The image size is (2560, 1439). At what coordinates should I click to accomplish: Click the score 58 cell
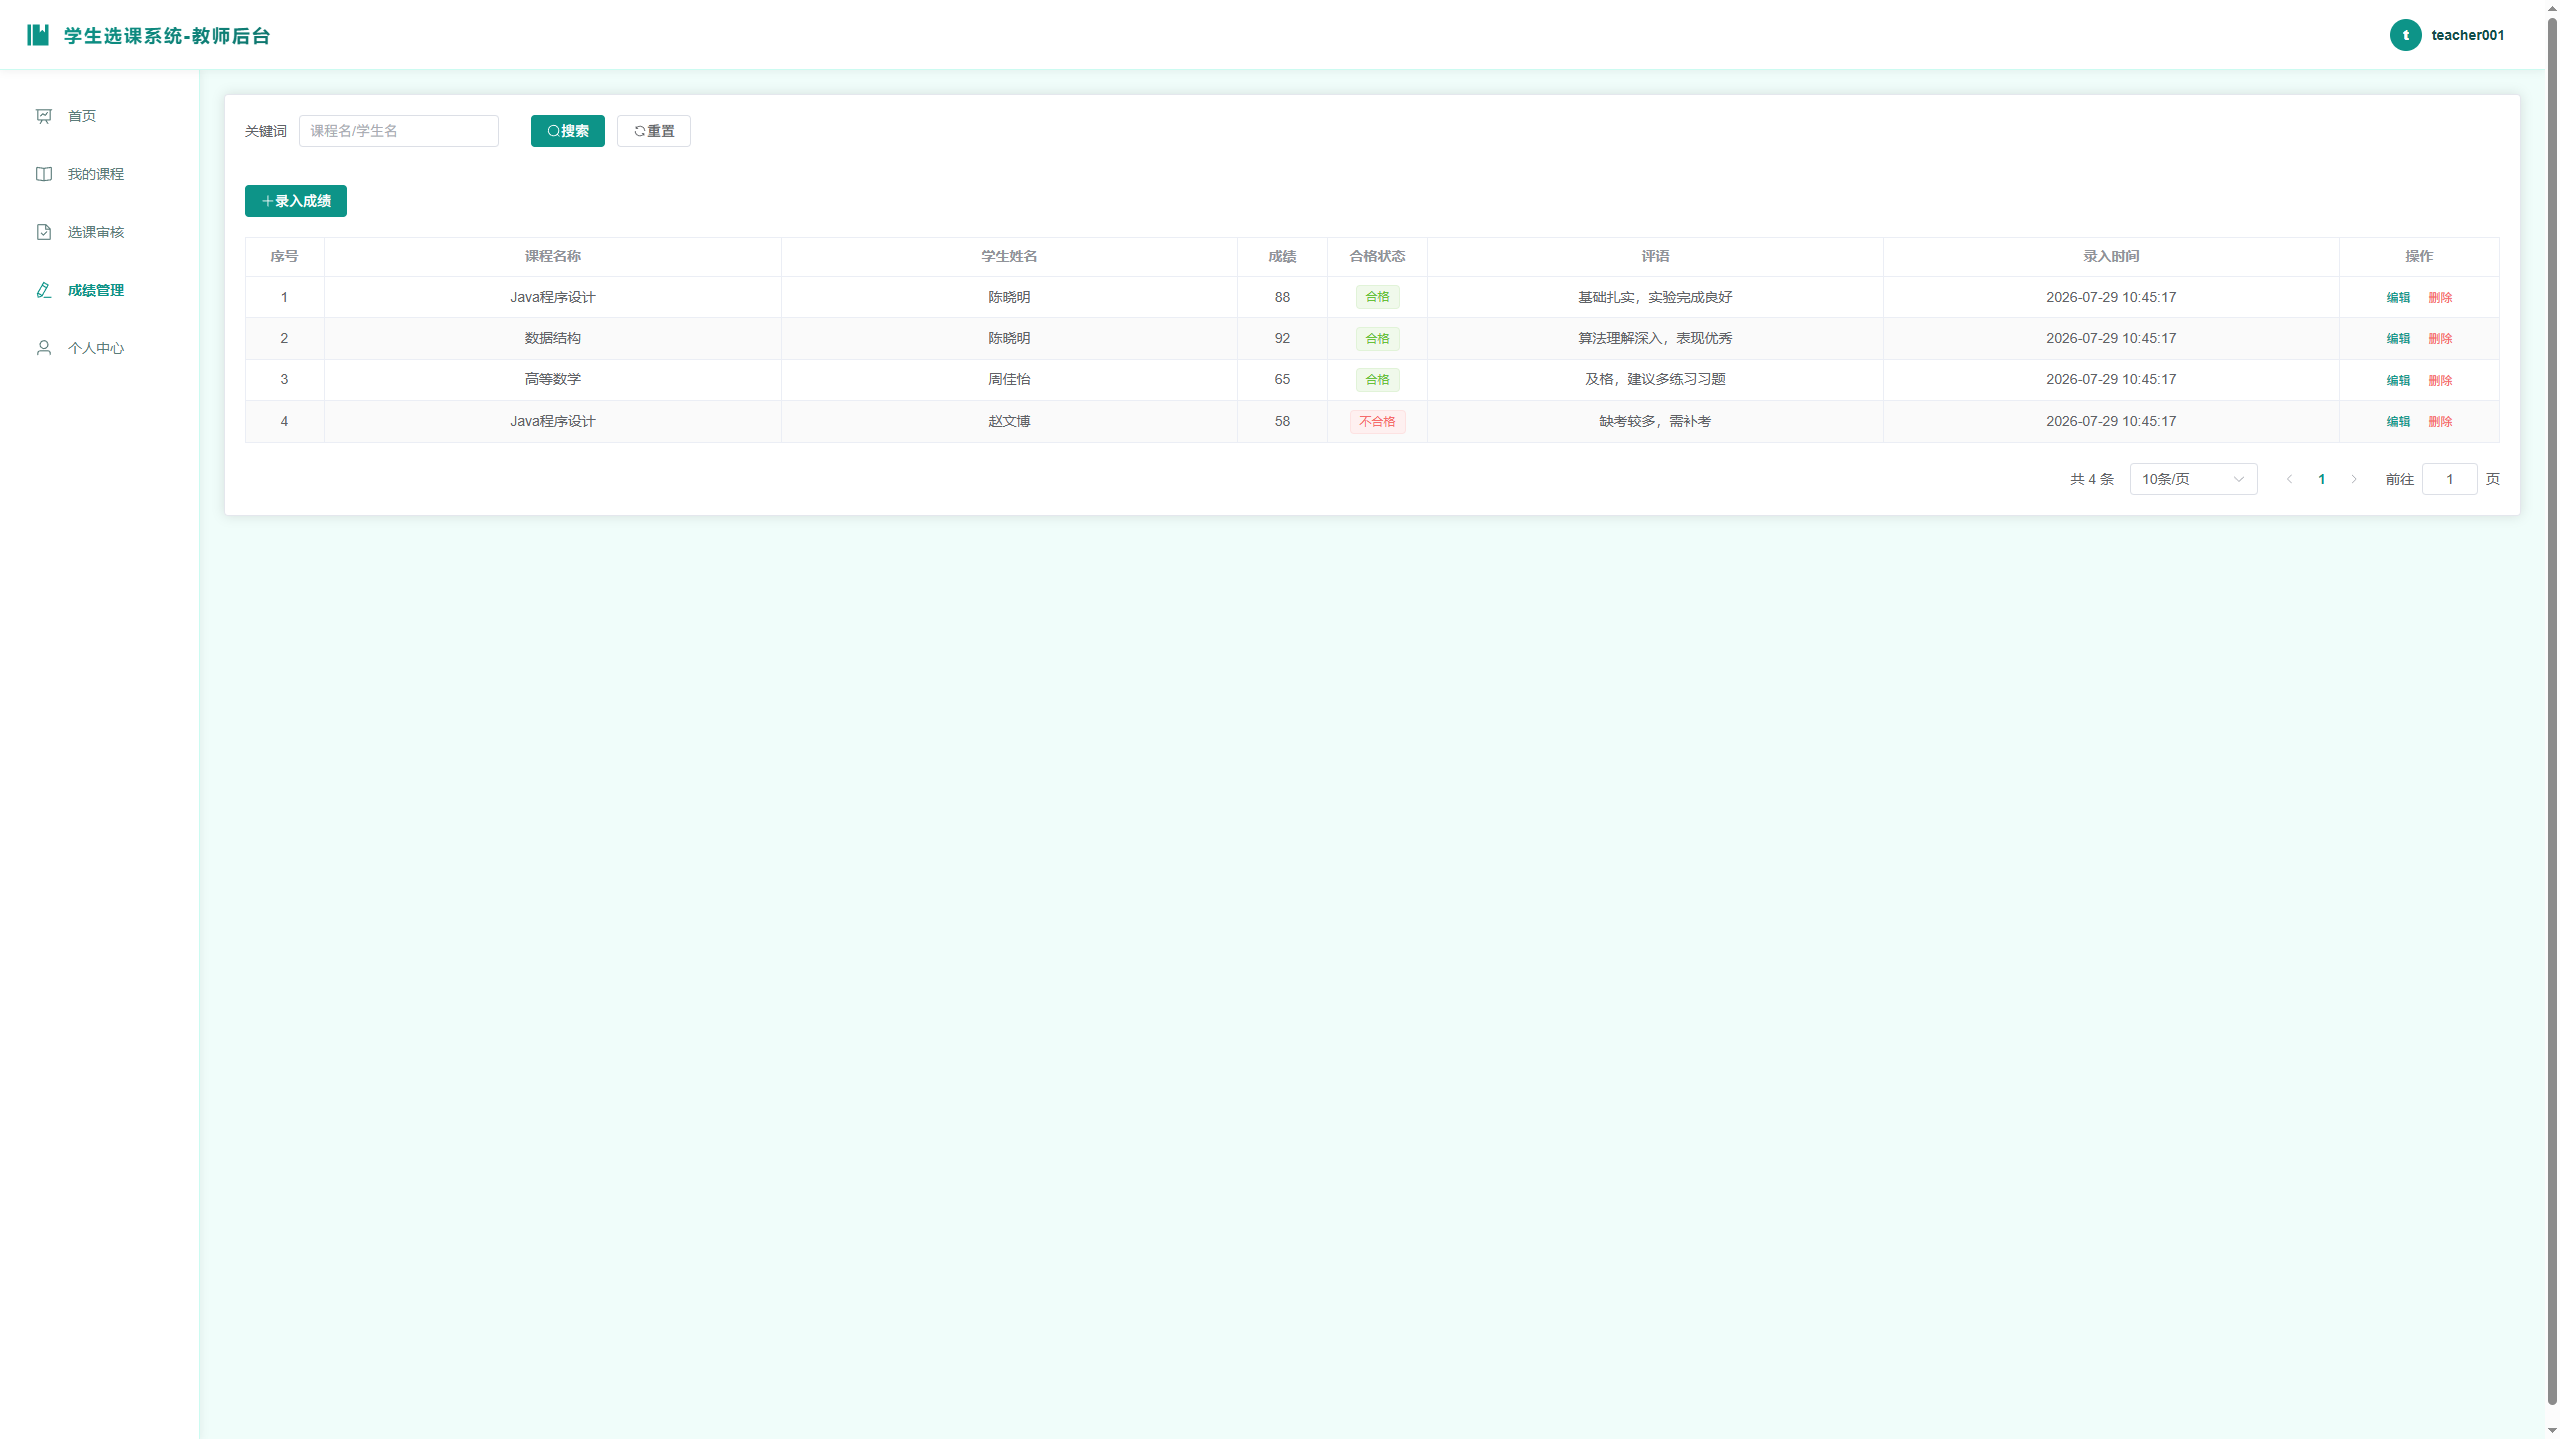click(x=1282, y=421)
